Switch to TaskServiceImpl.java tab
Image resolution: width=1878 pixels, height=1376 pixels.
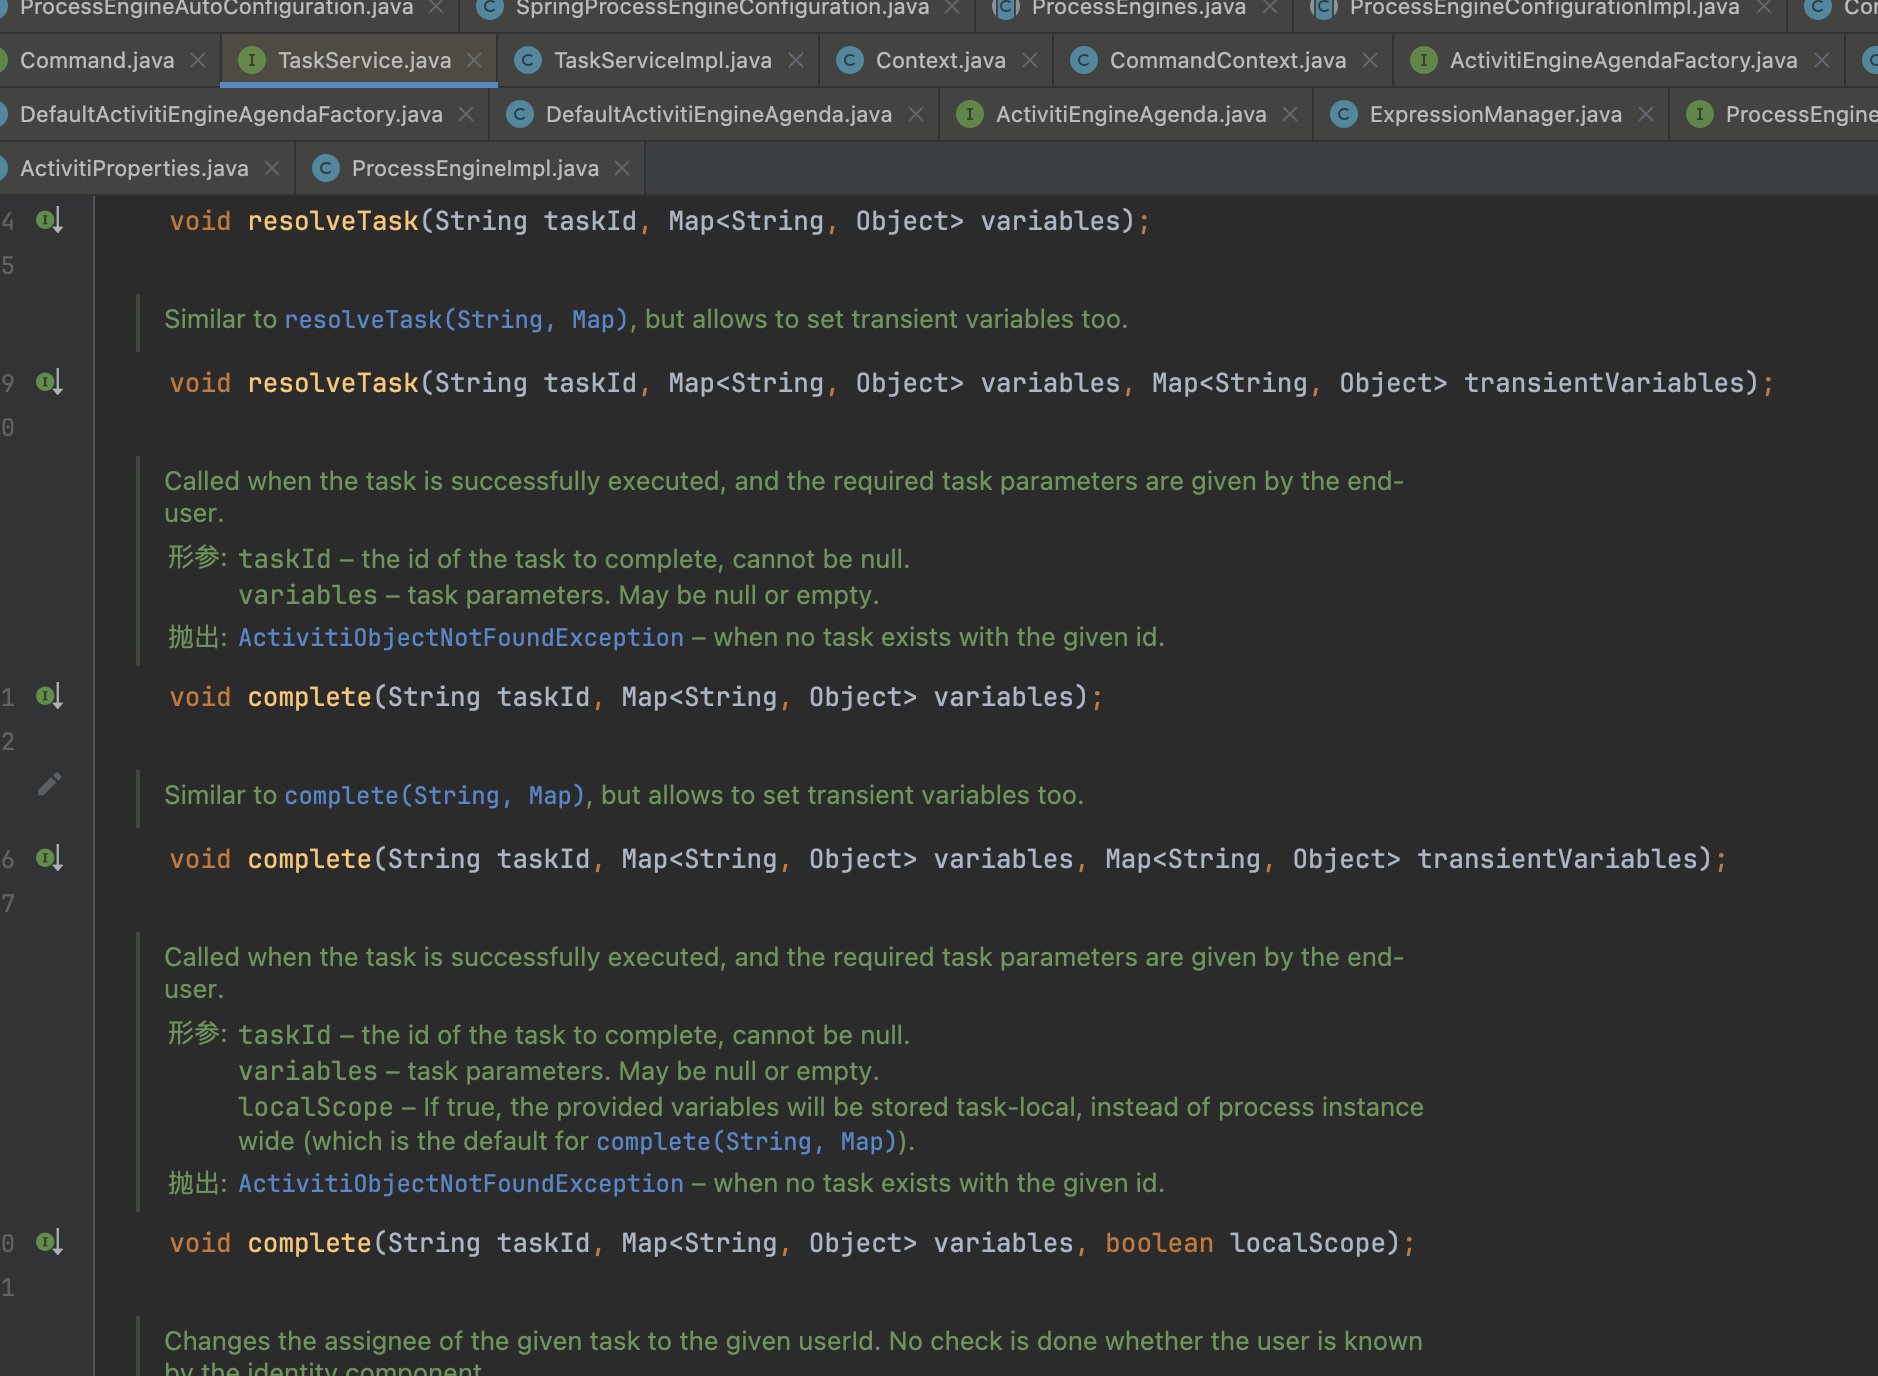[662, 61]
